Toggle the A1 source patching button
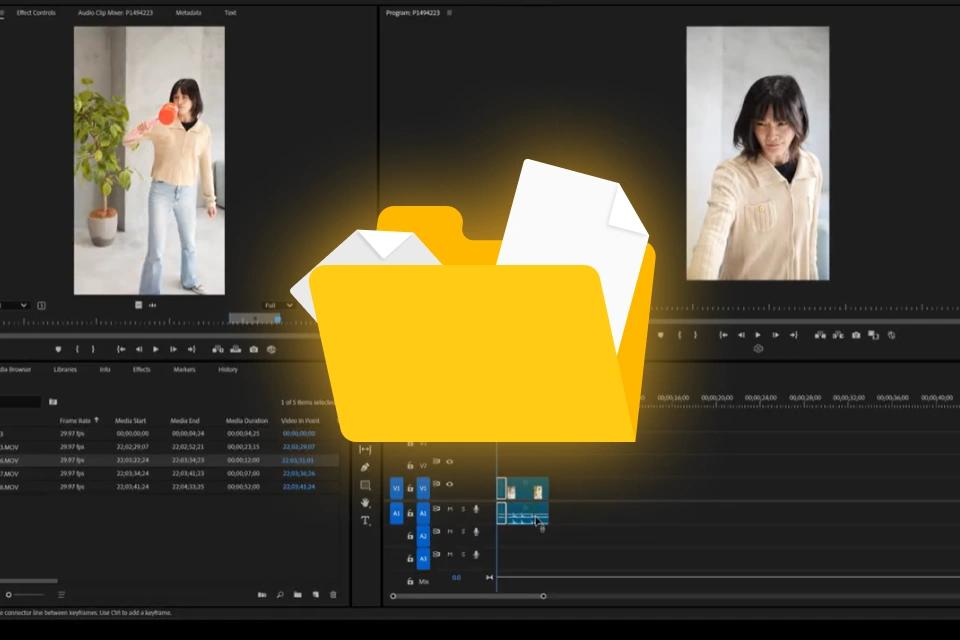Screen dimensions: 960x640 [x=396, y=513]
